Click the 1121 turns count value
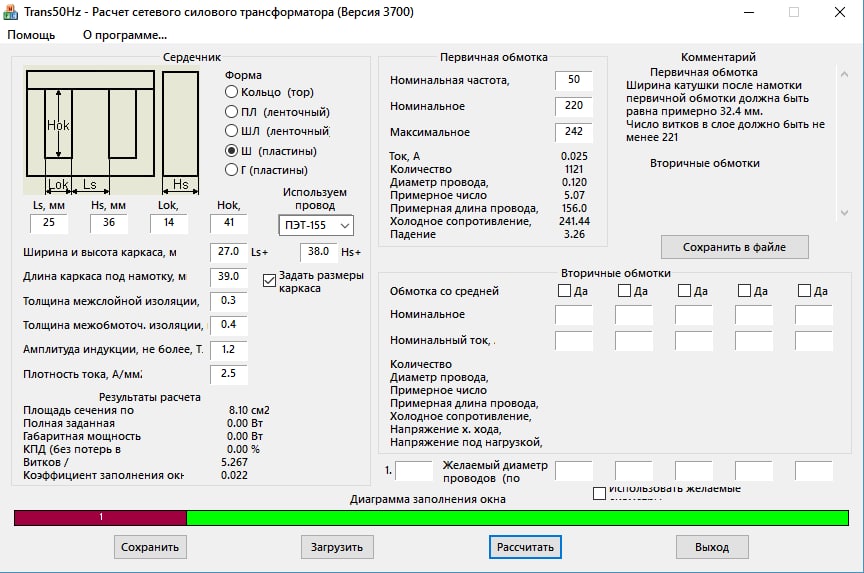This screenshot has width=864, height=573. tap(574, 170)
